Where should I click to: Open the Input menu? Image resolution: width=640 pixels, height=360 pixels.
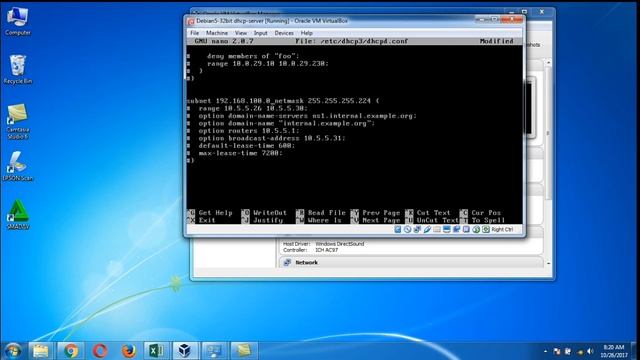tap(260, 33)
